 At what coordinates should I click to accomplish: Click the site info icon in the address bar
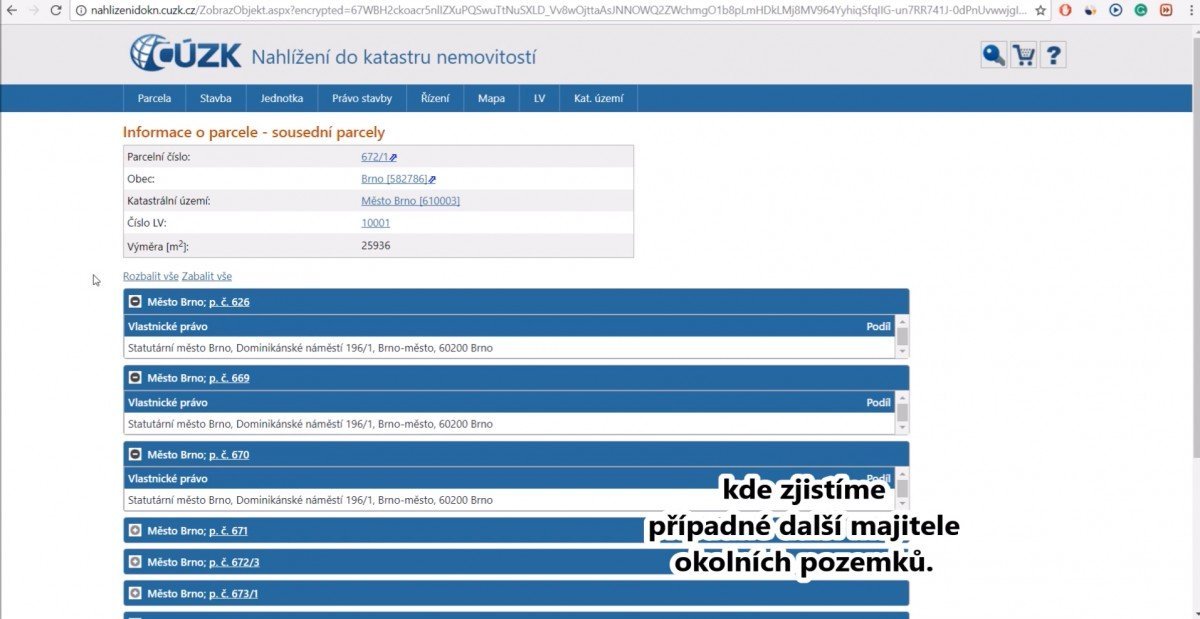click(x=80, y=10)
